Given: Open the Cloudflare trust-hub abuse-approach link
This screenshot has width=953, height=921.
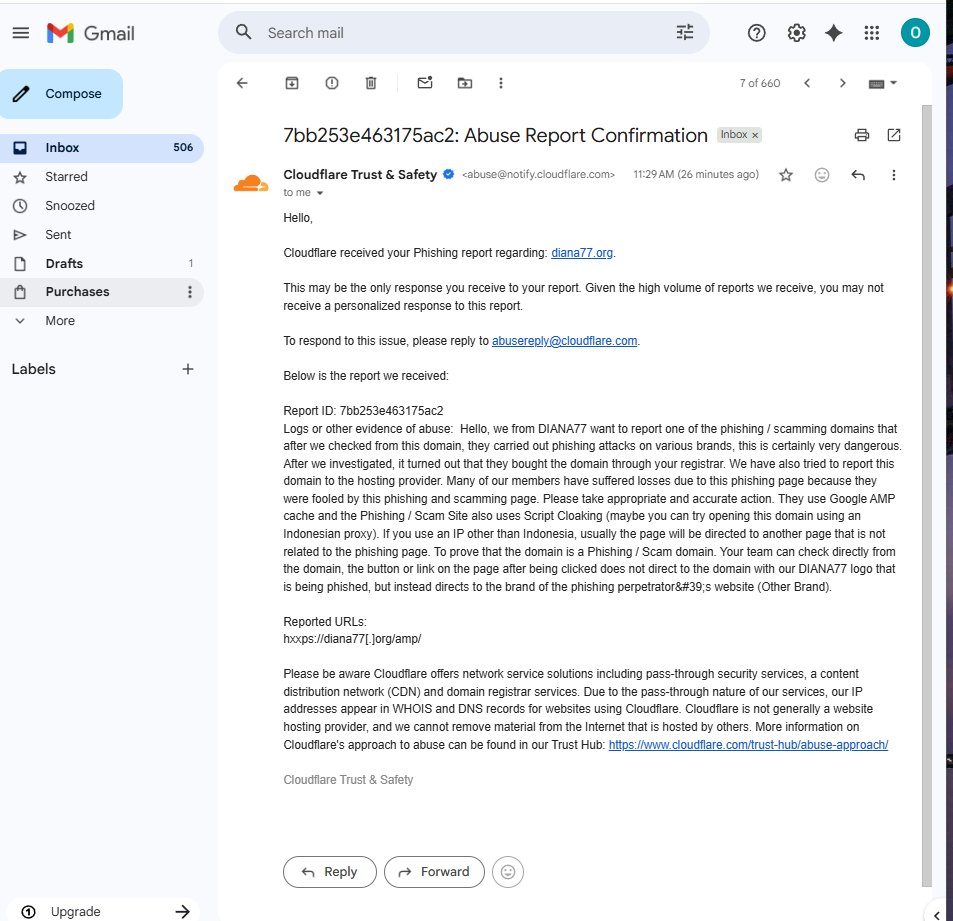Looking at the screenshot, I should 748,745.
